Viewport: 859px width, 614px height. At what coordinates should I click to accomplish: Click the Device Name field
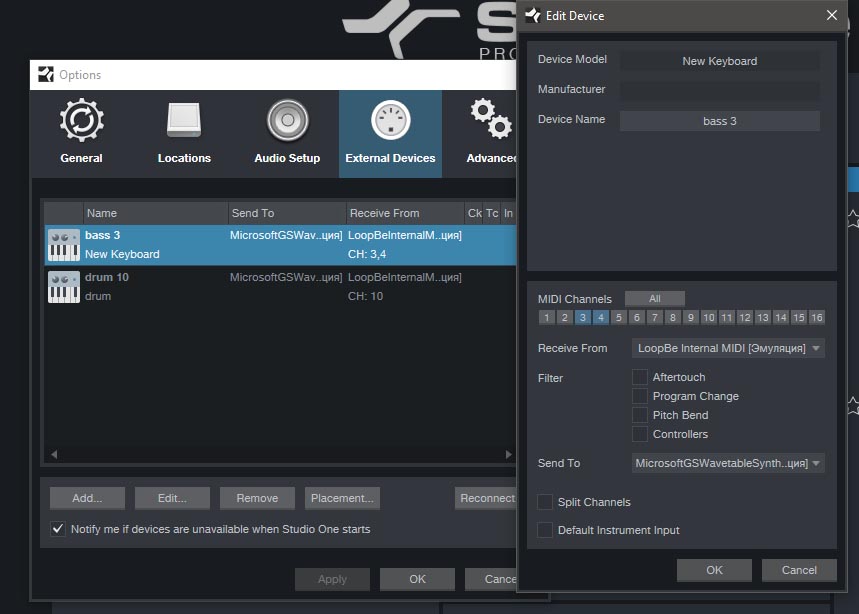coord(719,121)
